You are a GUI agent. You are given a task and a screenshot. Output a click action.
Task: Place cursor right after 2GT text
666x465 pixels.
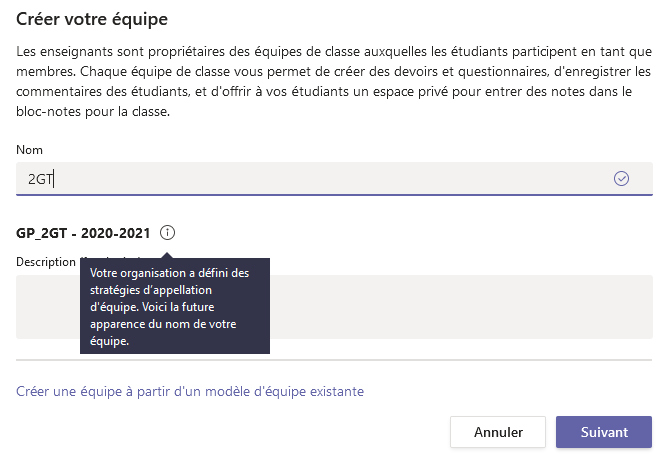[54, 179]
